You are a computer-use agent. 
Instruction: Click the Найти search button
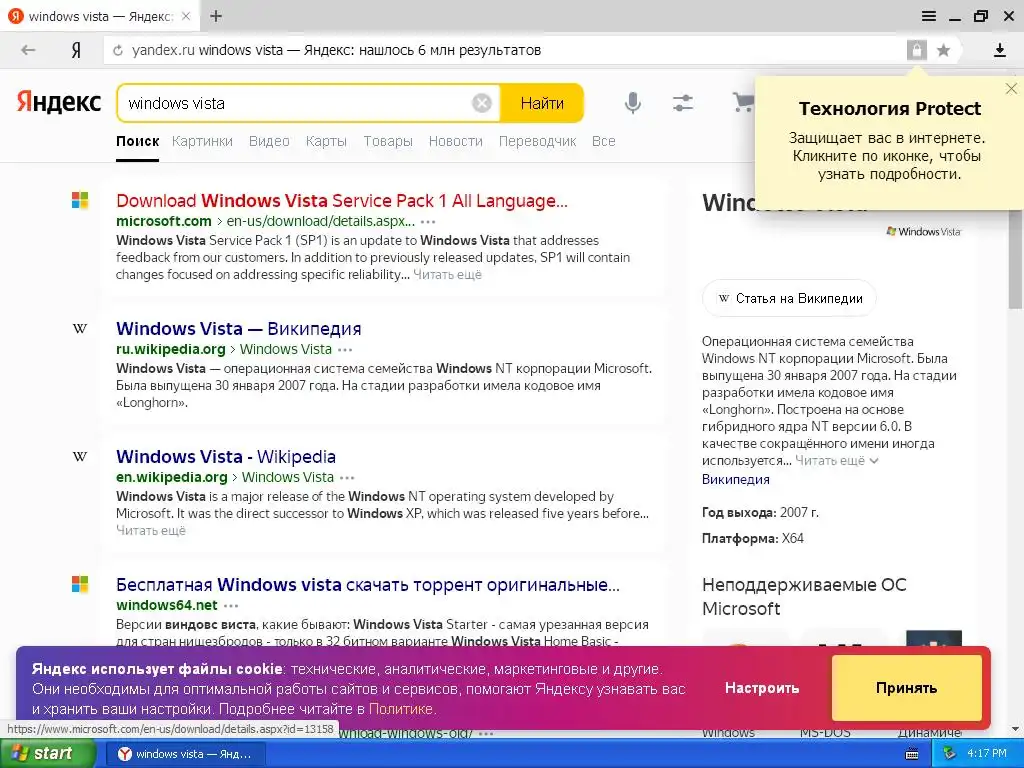point(542,103)
